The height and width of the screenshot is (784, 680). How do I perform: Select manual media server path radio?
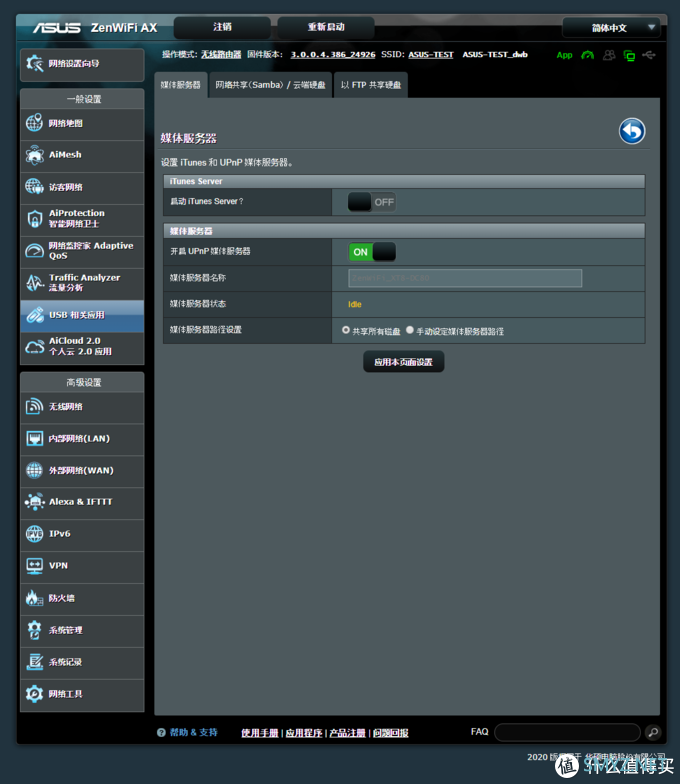click(x=410, y=330)
